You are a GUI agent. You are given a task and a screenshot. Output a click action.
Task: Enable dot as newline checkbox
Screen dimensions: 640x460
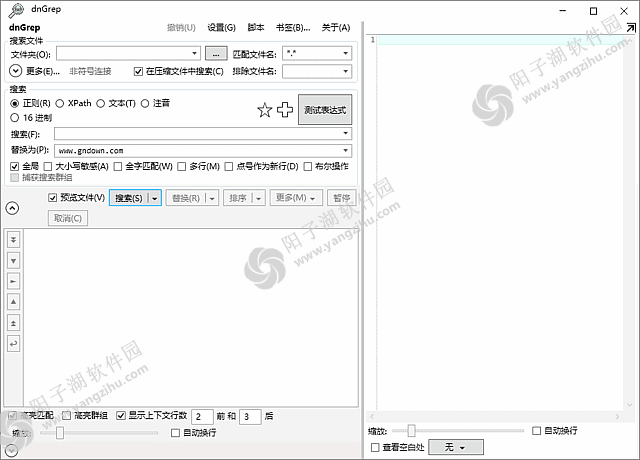click(229, 166)
